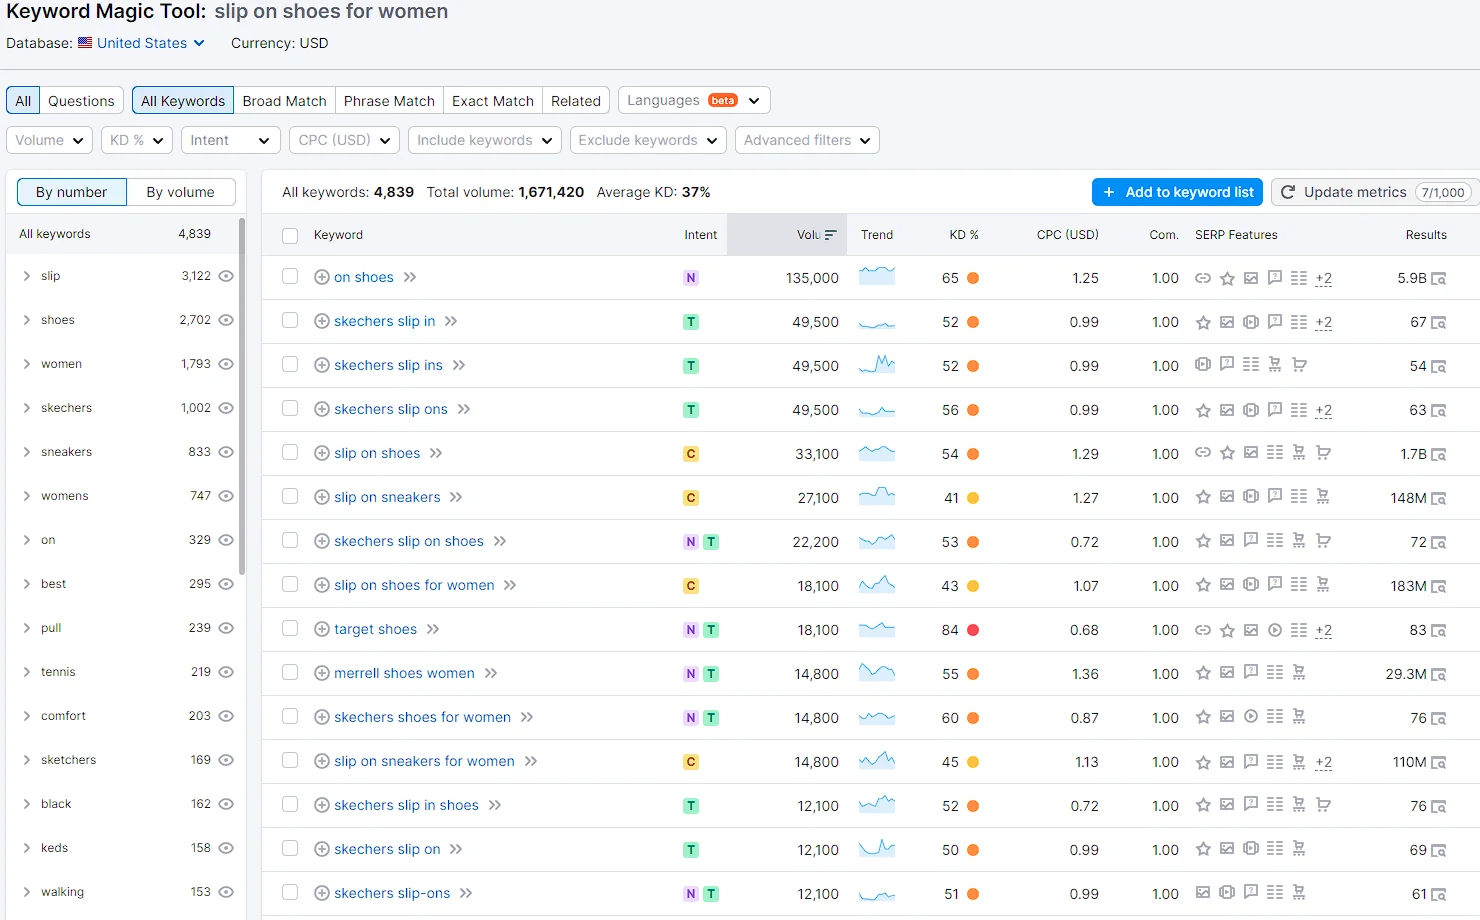Open the Exclude keywords filter

pos(648,140)
